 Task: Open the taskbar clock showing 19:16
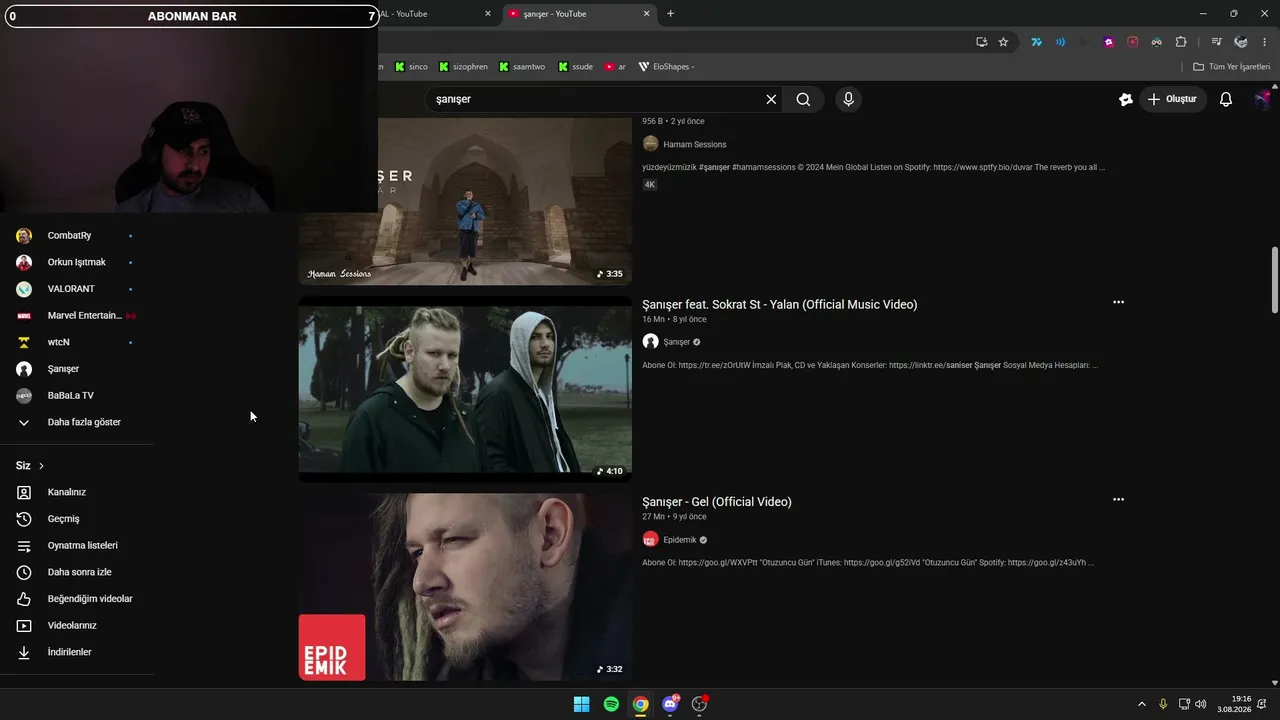click(x=1234, y=704)
